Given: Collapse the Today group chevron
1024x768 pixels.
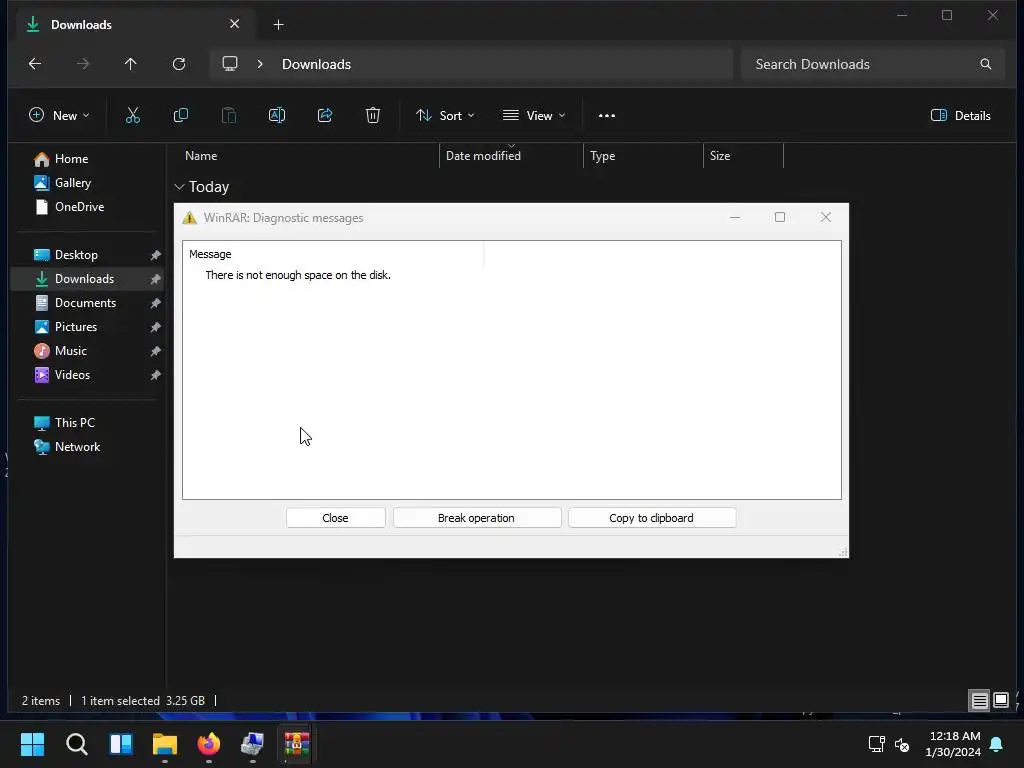Looking at the screenshot, I should coord(180,187).
